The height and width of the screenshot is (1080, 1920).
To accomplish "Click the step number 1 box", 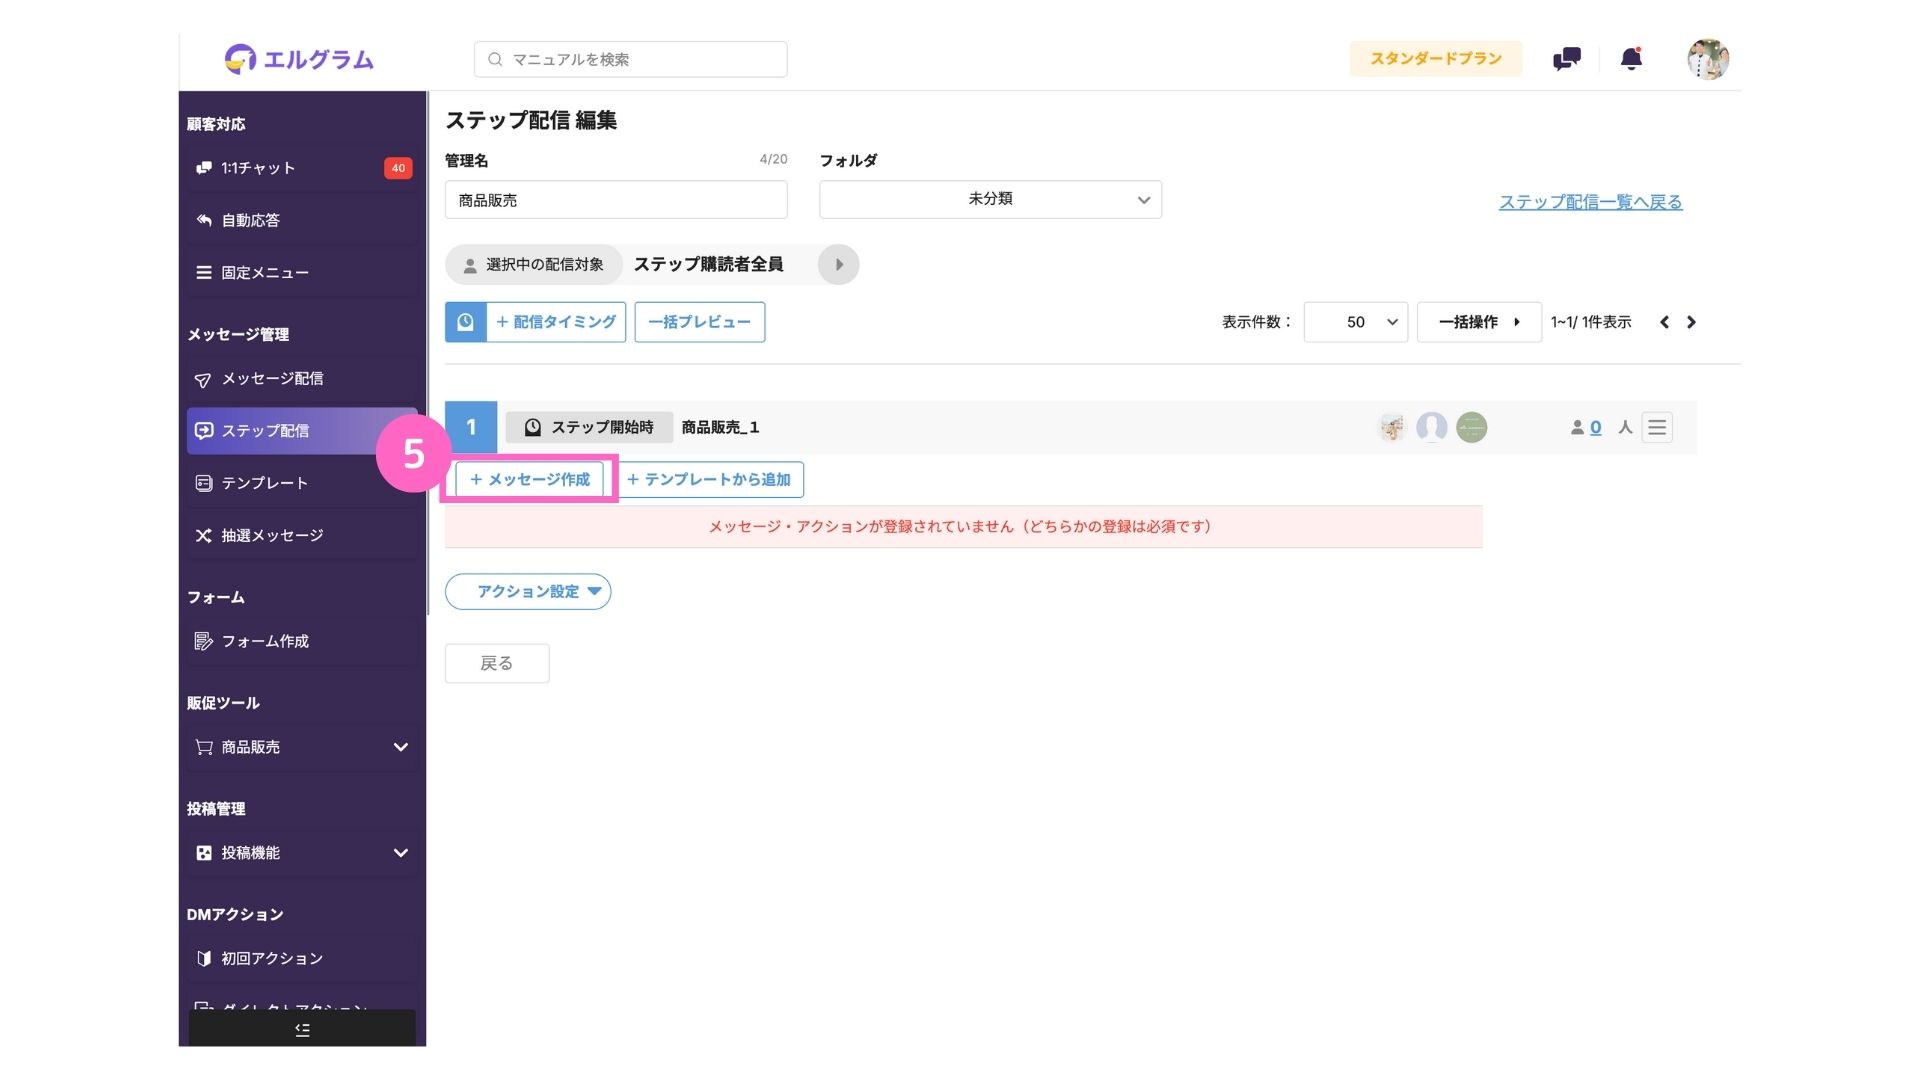I will point(471,428).
